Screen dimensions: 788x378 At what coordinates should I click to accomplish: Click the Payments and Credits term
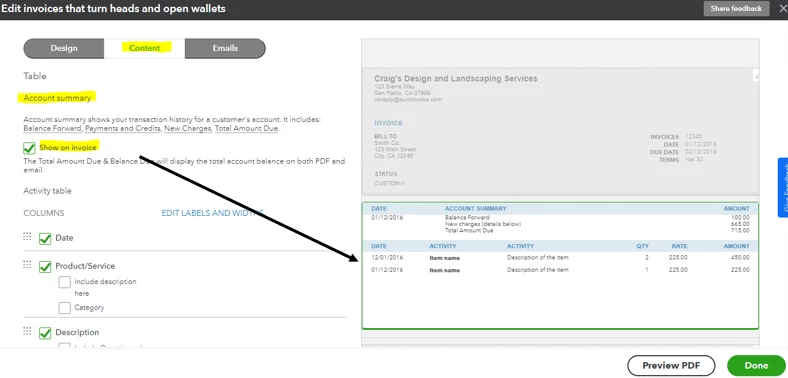(123, 129)
